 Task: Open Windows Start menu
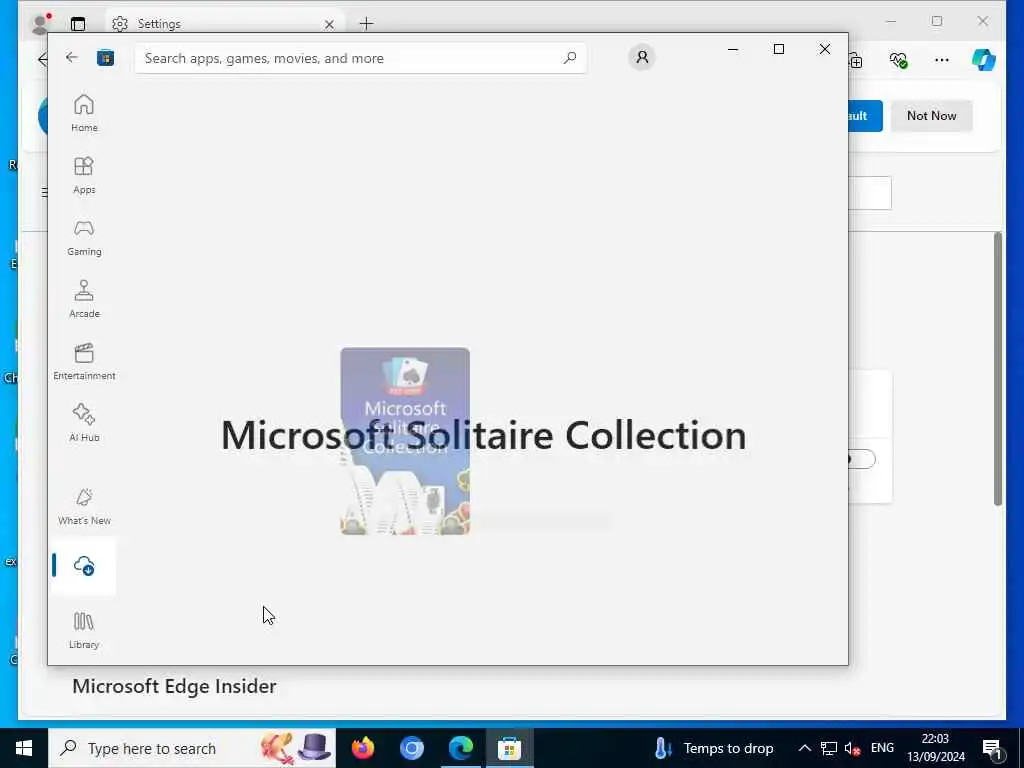(24, 748)
